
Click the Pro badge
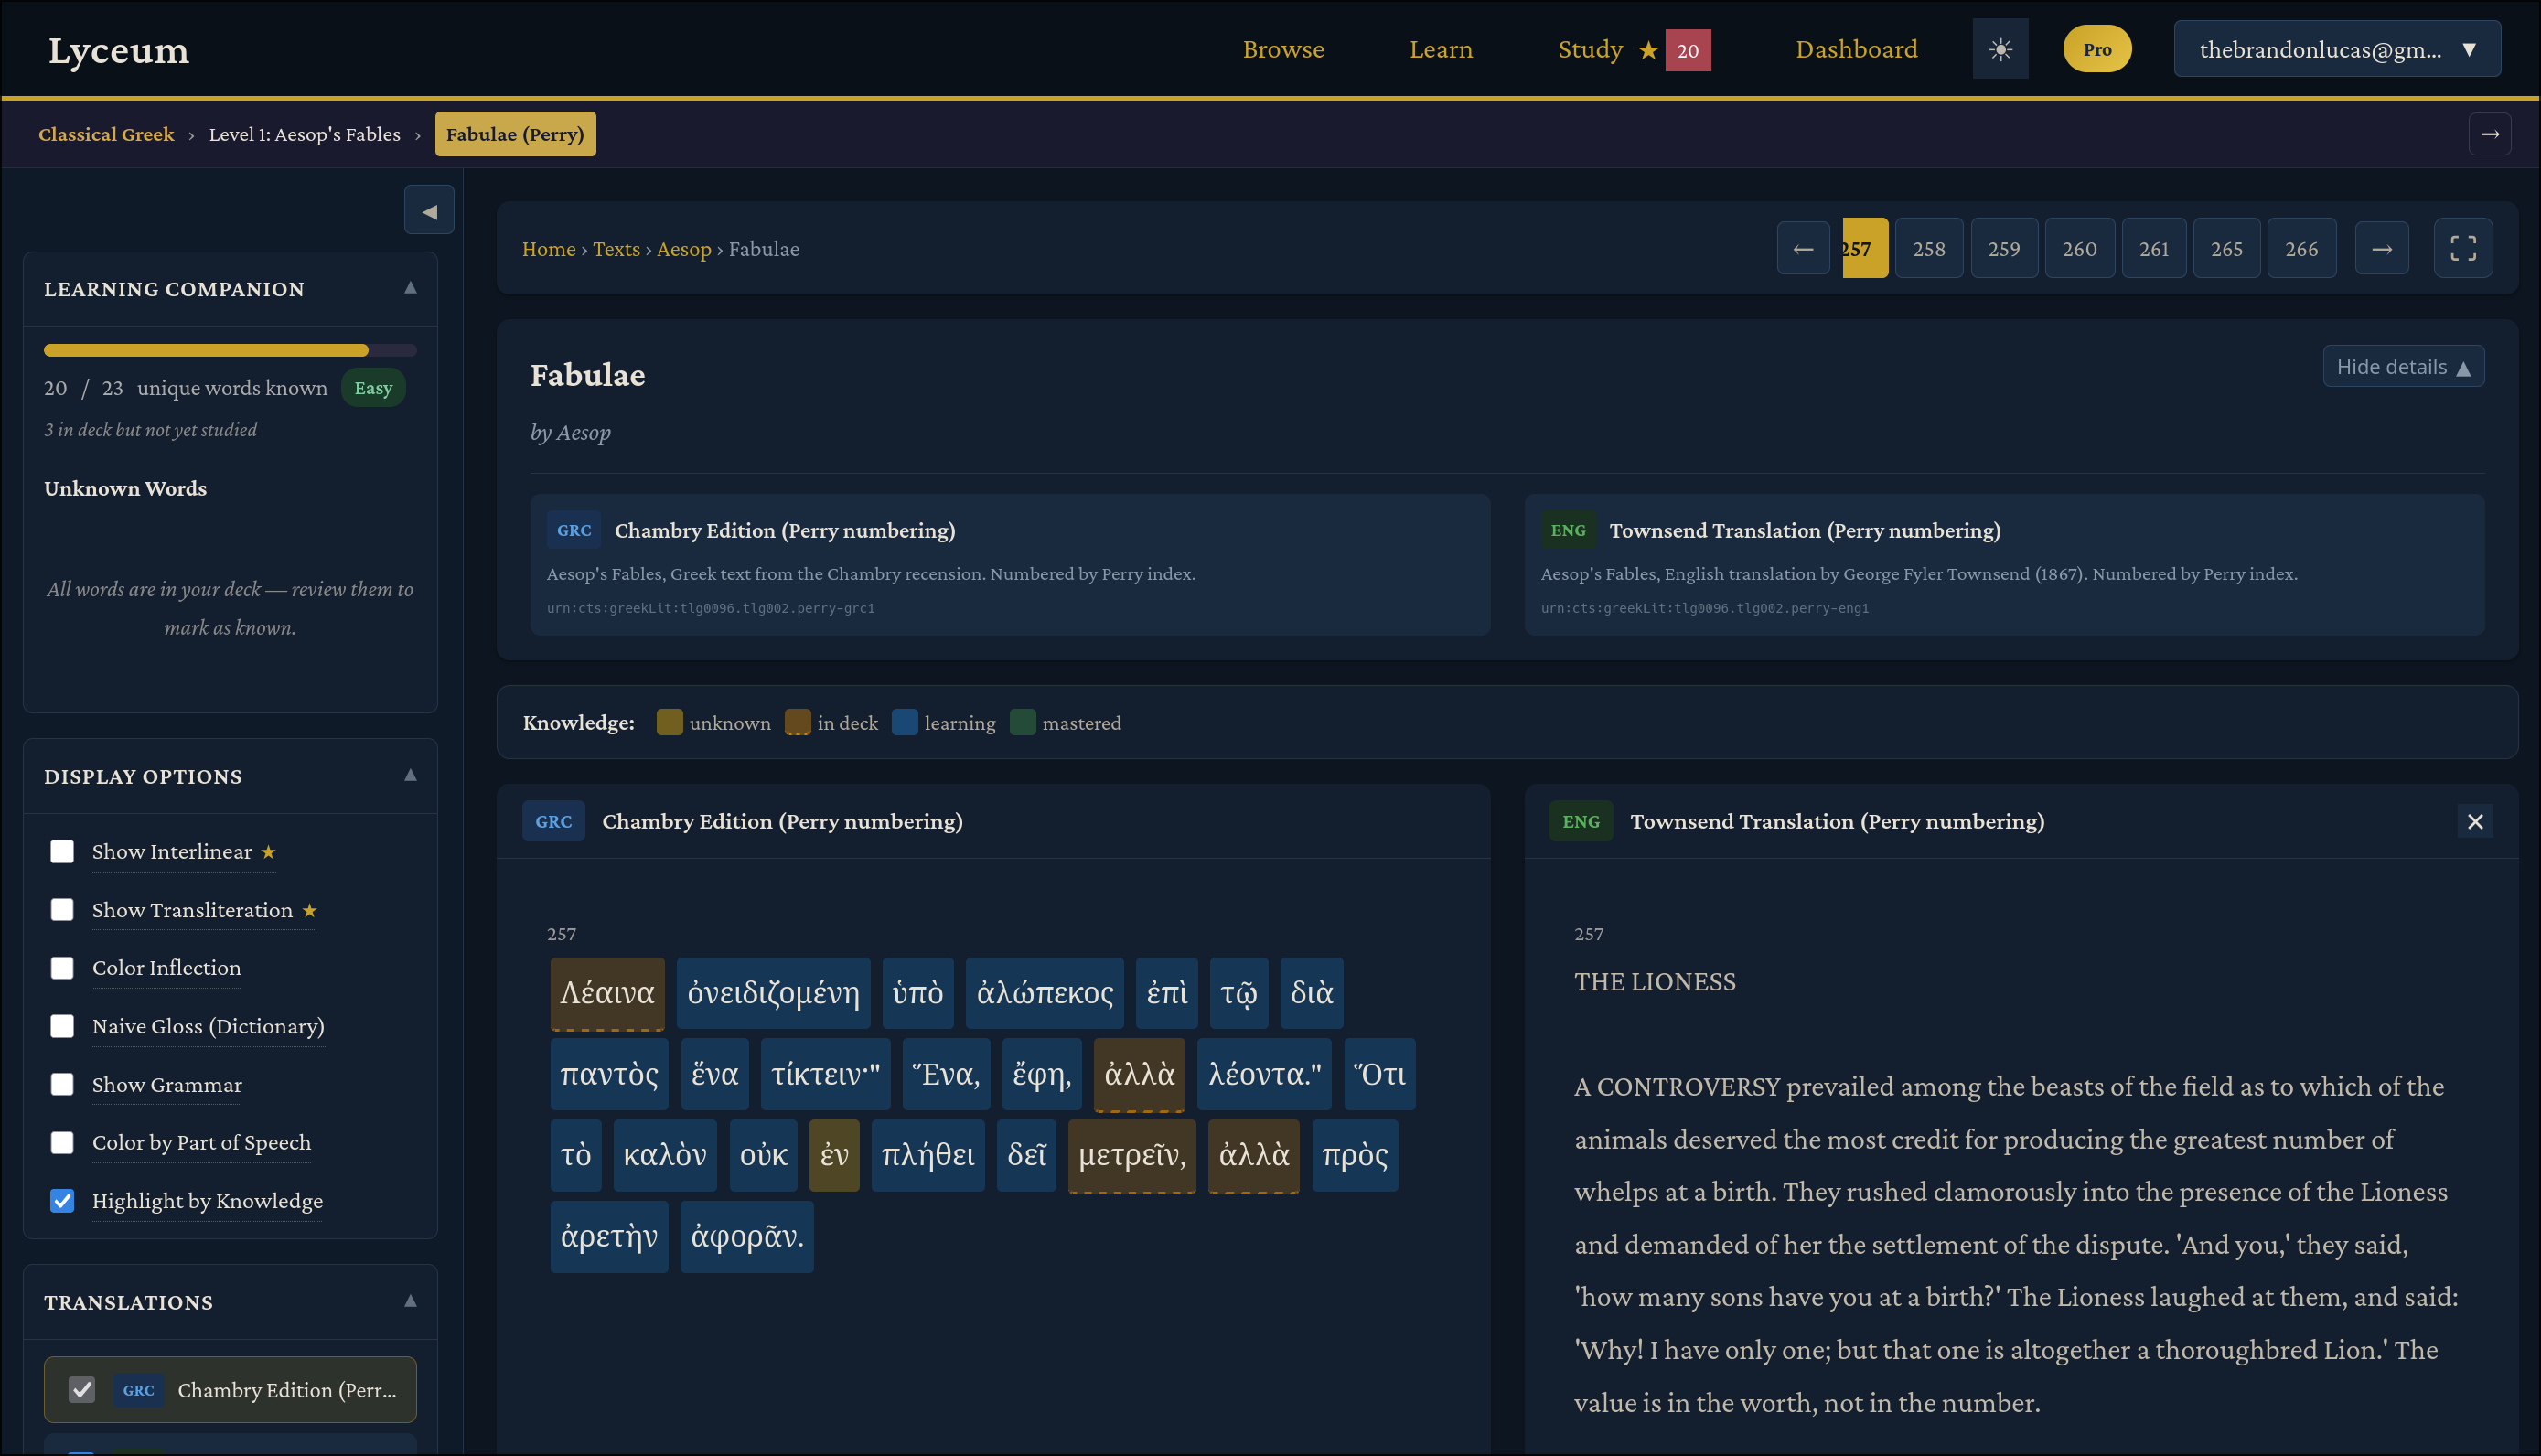2097,49
